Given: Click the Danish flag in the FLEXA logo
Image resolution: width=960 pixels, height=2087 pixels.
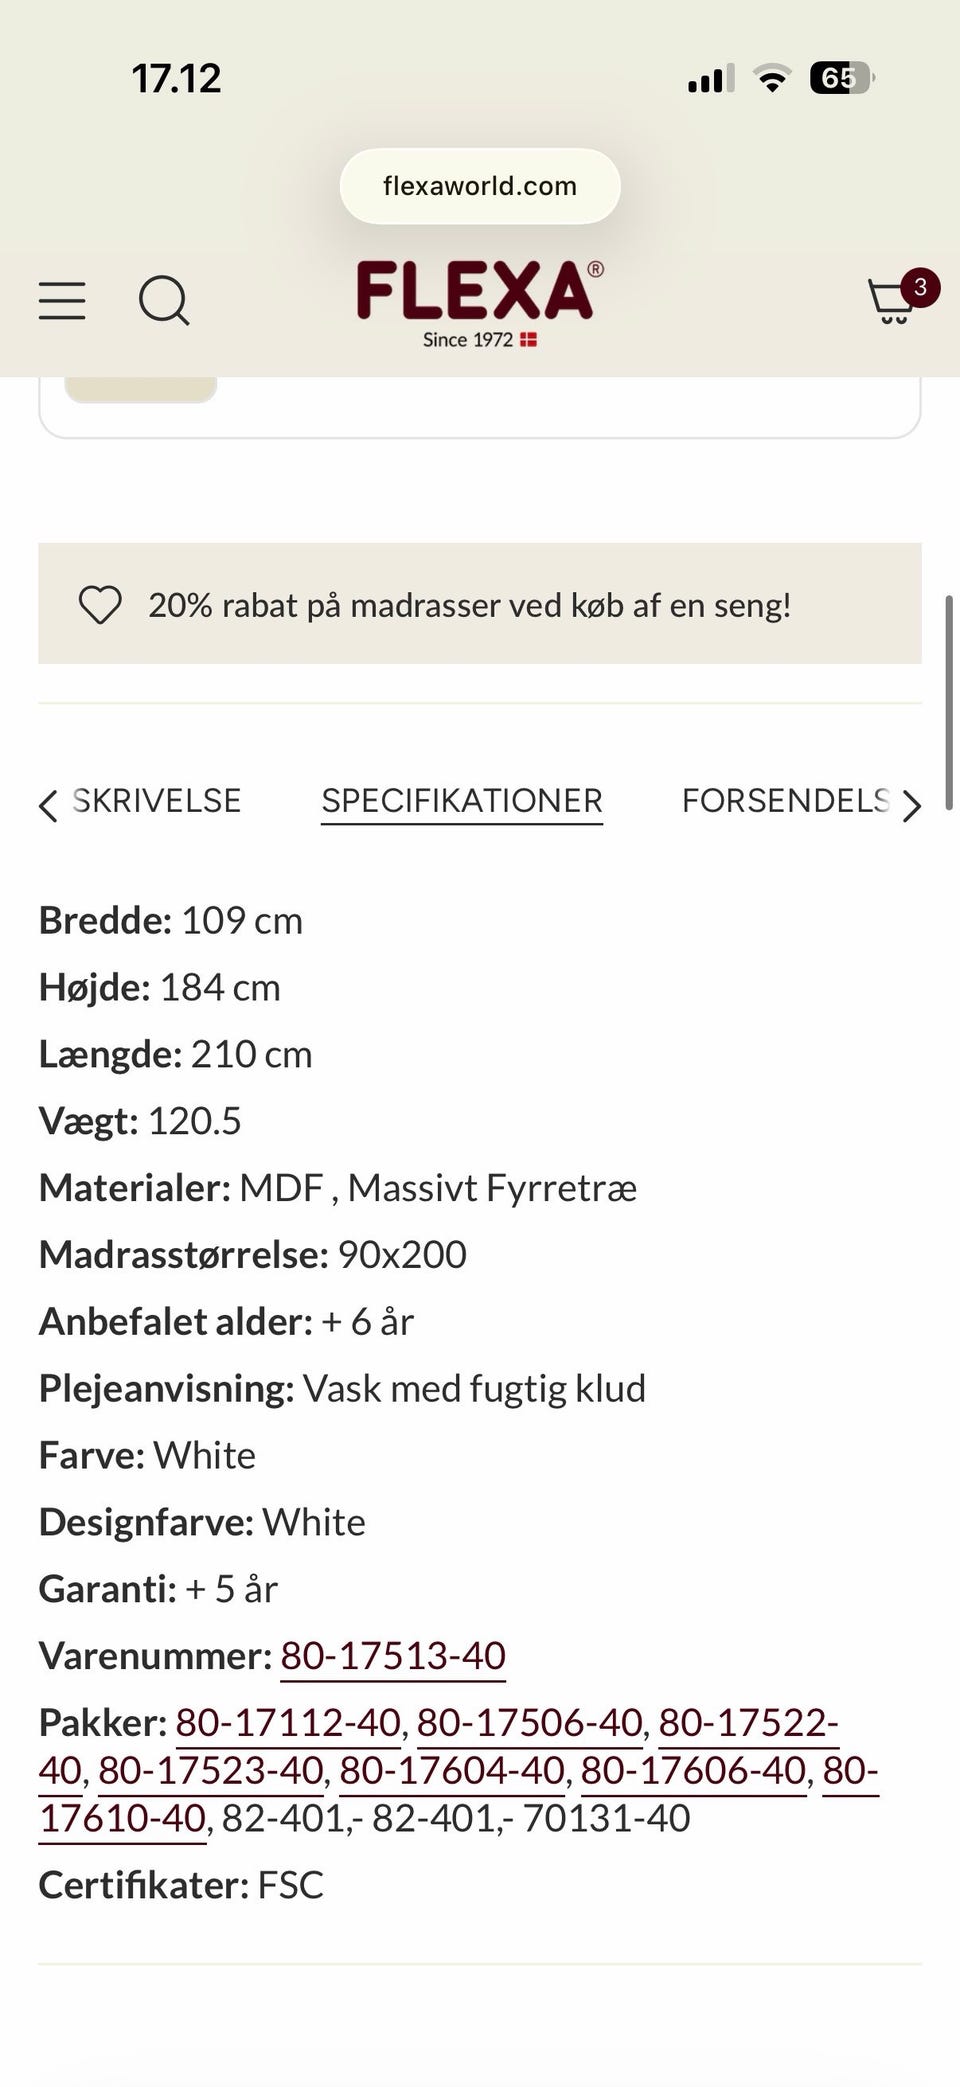Looking at the screenshot, I should click(527, 339).
